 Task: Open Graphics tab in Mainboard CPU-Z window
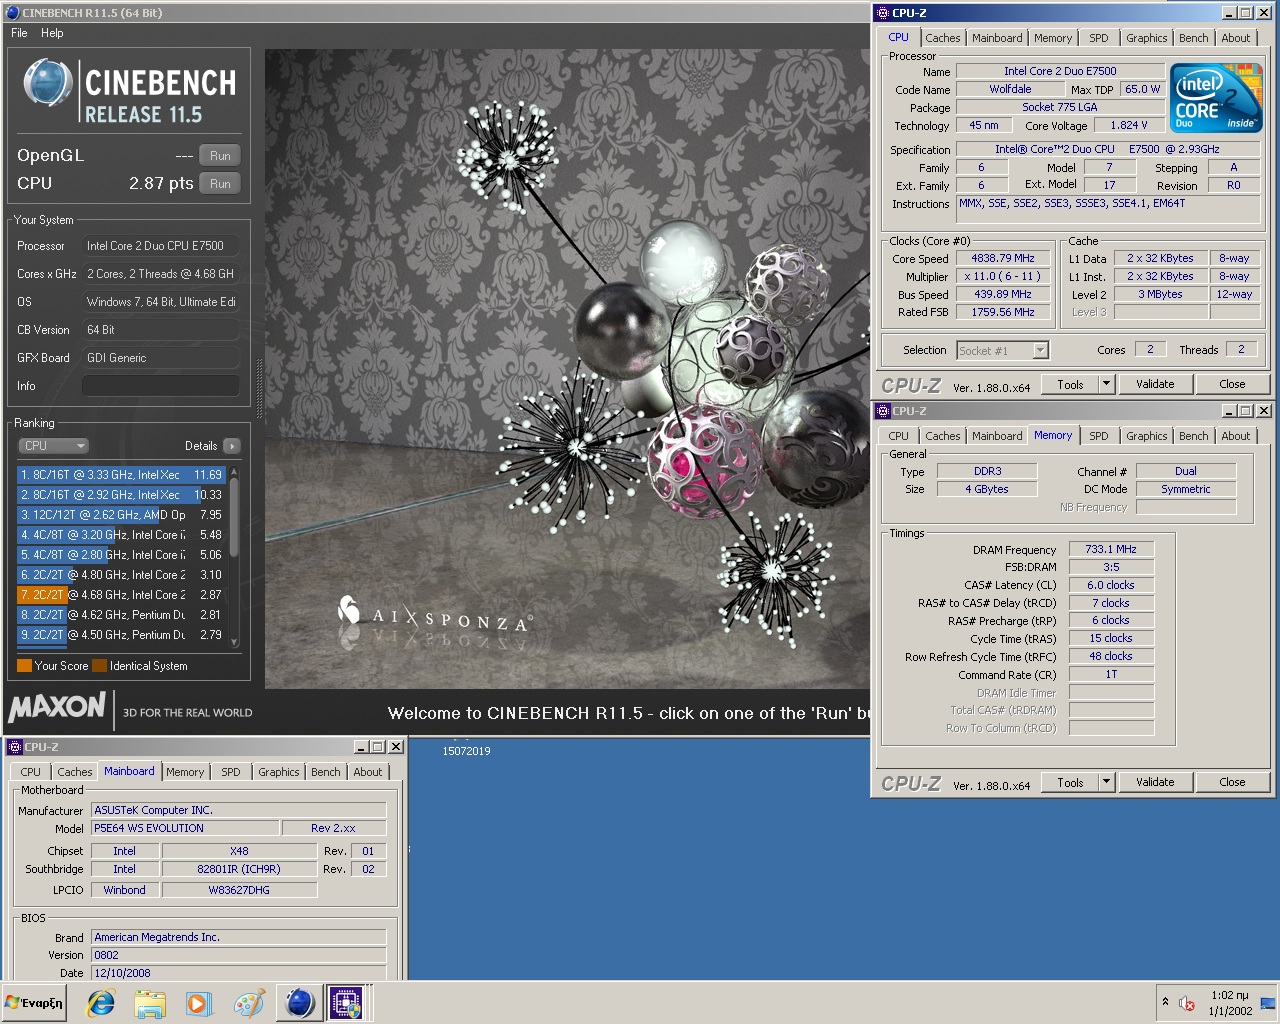(x=278, y=772)
